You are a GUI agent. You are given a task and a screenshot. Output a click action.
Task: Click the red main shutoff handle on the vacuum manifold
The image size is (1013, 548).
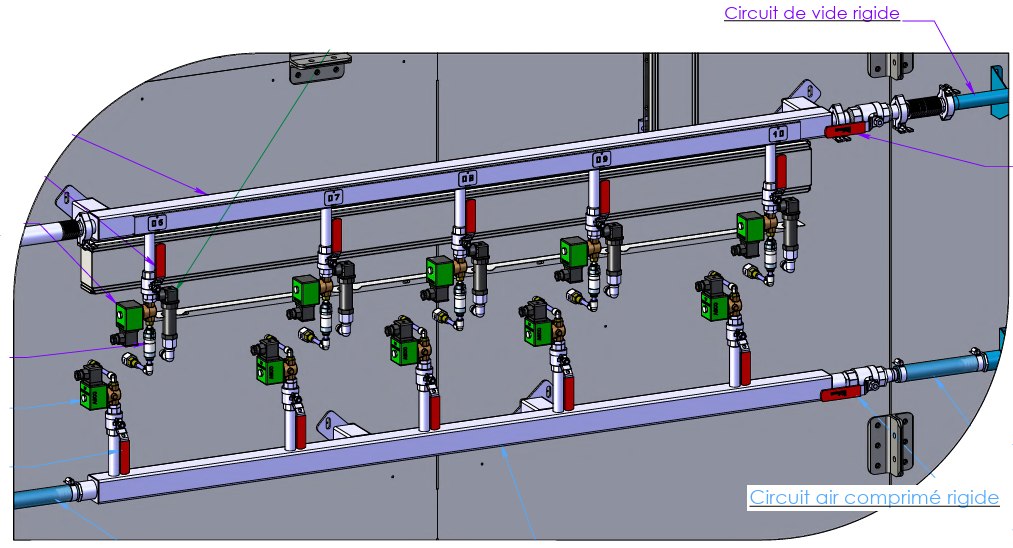coord(844,131)
